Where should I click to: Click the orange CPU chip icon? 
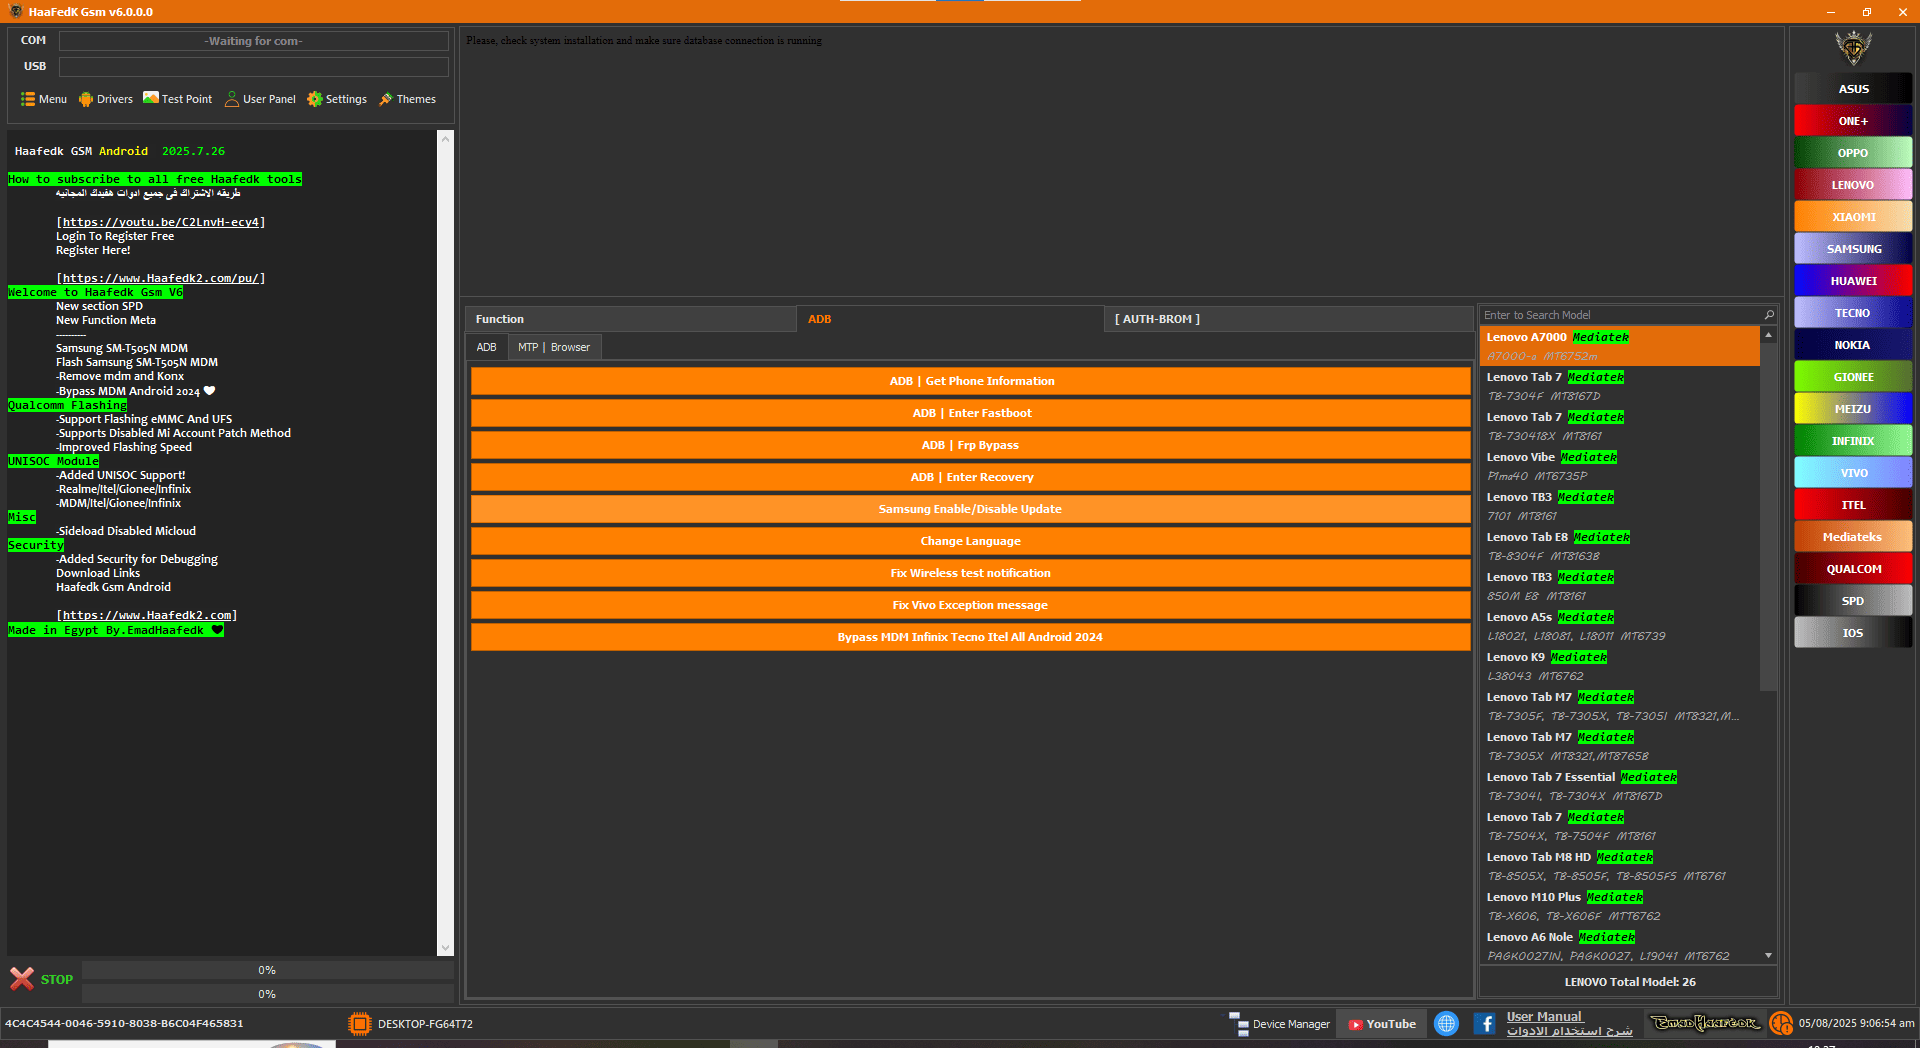point(359,1024)
